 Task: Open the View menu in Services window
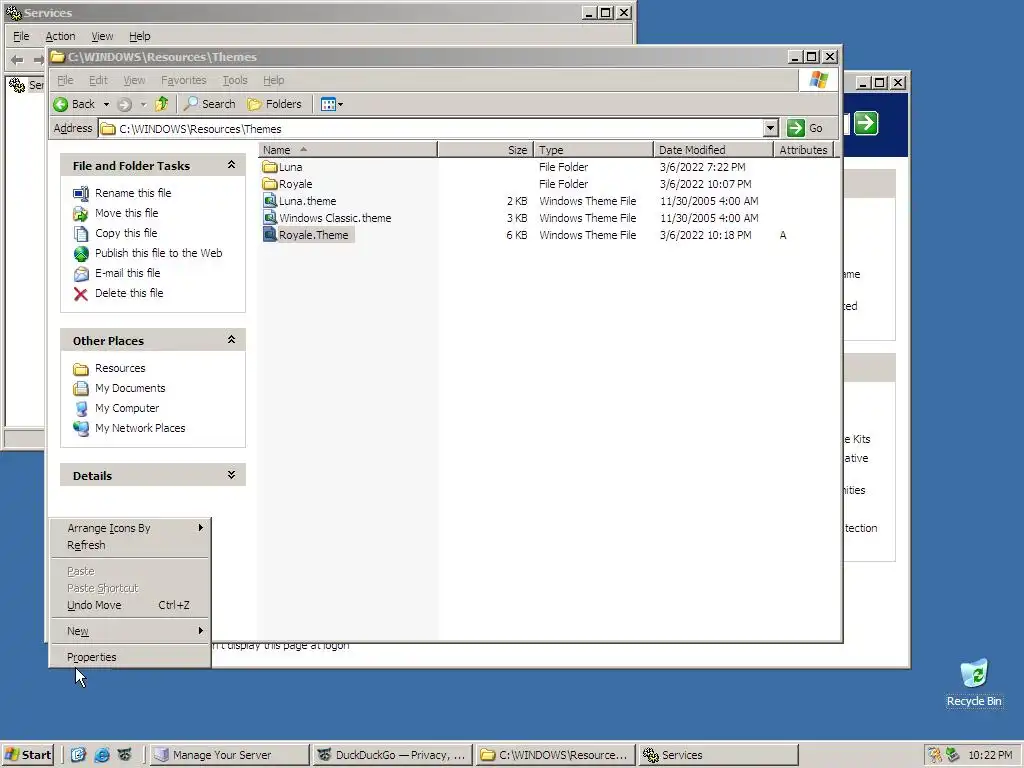(102, 36)
